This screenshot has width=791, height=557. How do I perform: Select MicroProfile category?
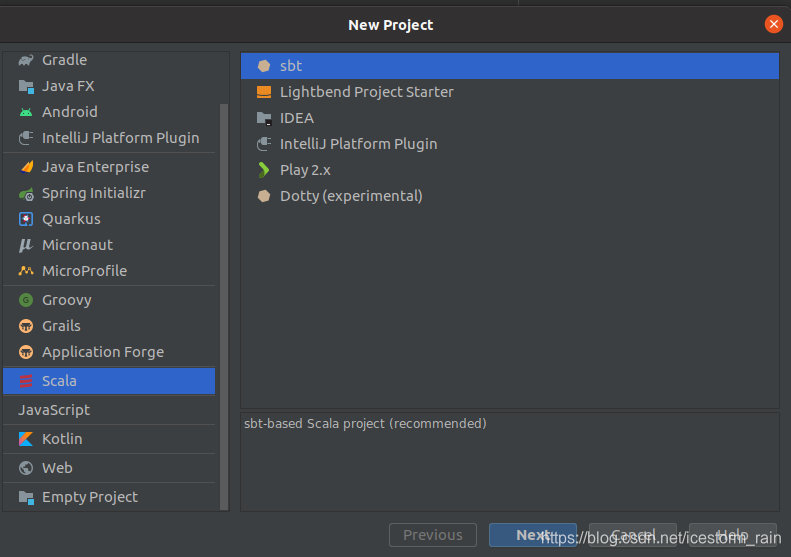[109, 271]
